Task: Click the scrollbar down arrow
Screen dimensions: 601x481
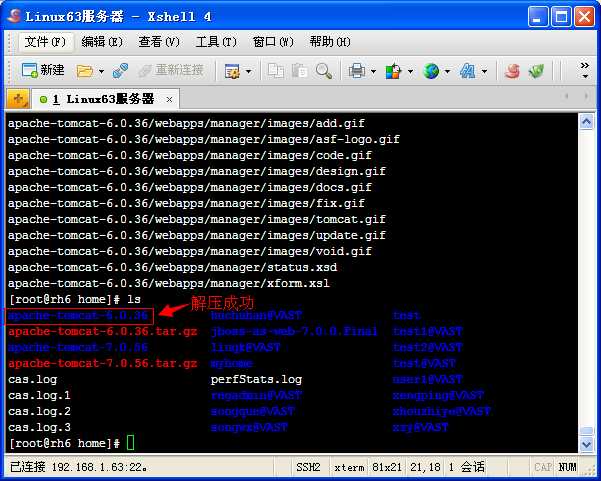Action: [x=586, y=445]
